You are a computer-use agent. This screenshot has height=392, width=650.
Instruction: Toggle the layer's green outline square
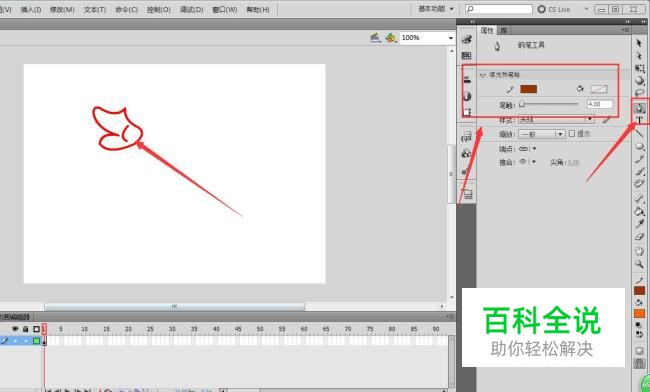(36, 341)
